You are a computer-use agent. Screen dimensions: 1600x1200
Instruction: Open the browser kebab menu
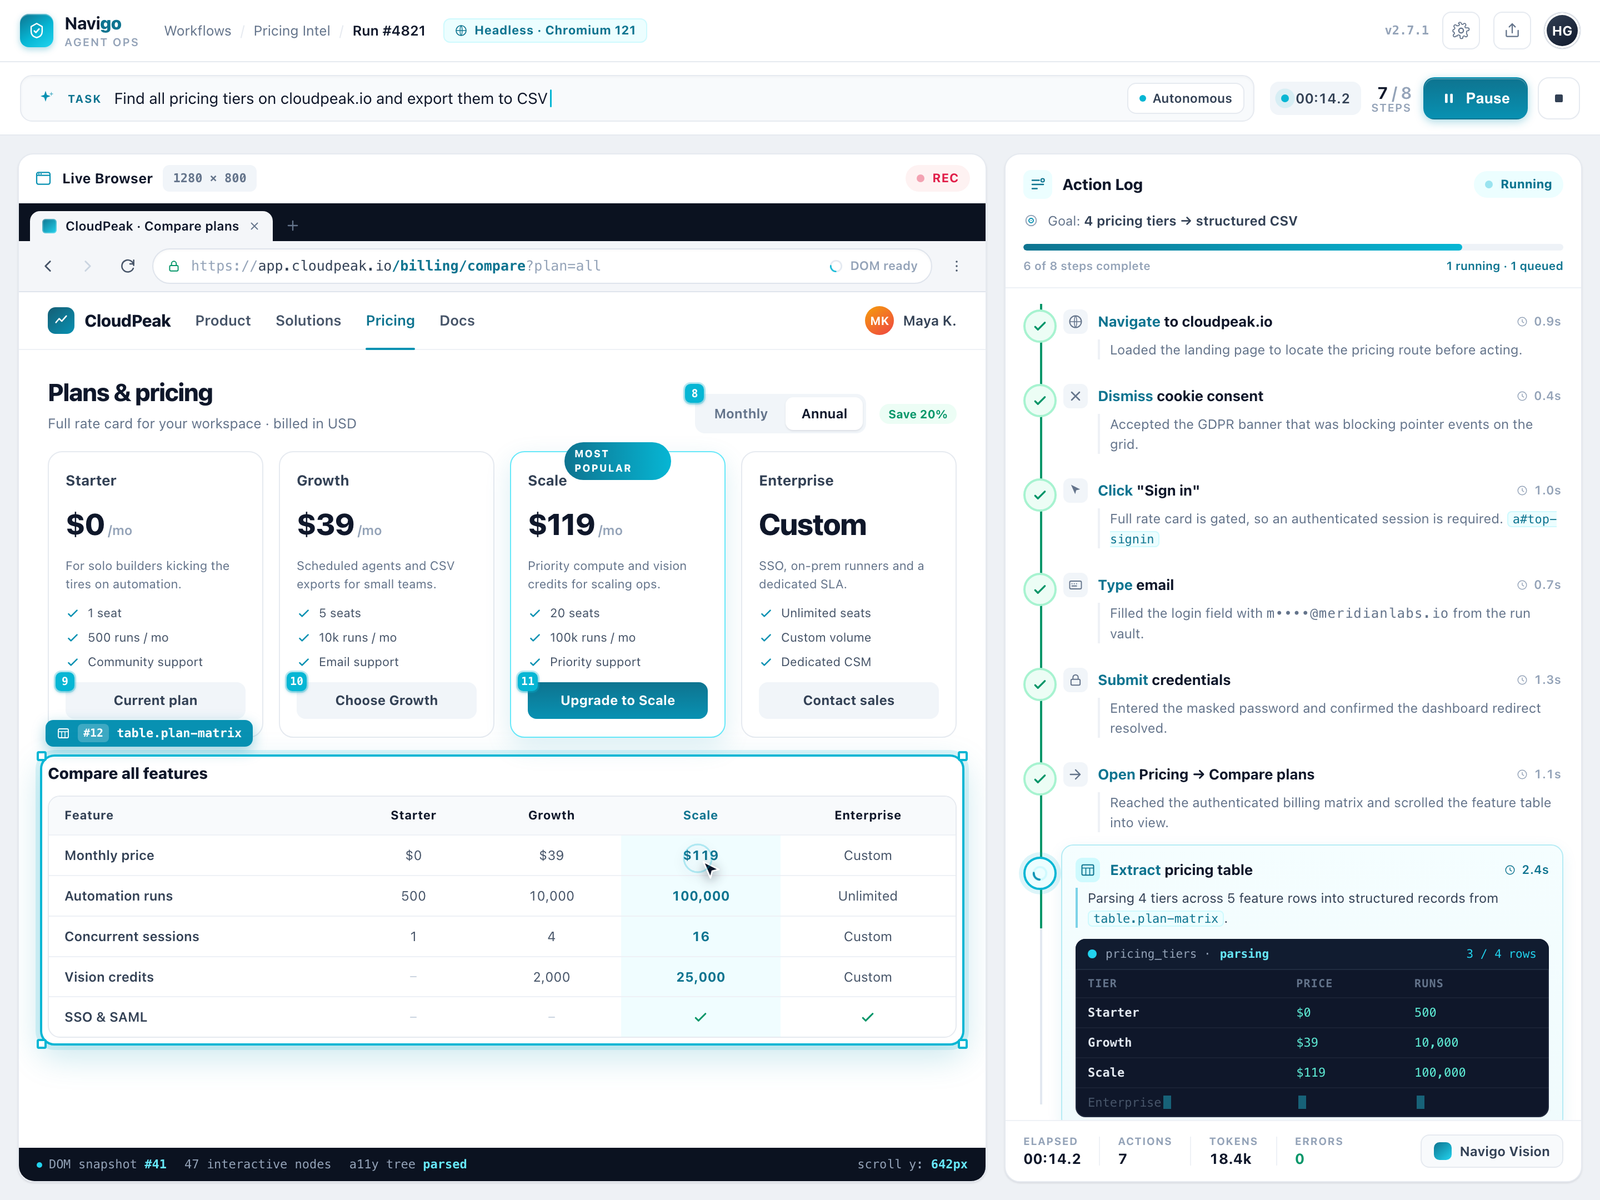pyautogui.click(x=957, y=266)
